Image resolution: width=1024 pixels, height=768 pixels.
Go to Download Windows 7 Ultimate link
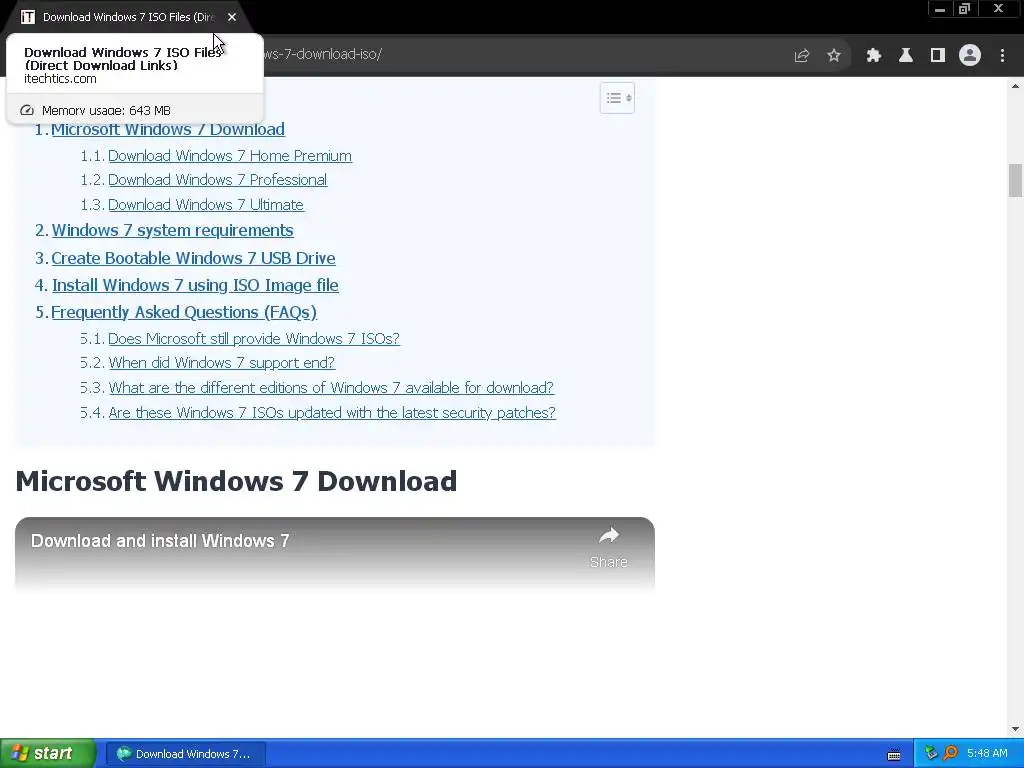tap(206, 204)
